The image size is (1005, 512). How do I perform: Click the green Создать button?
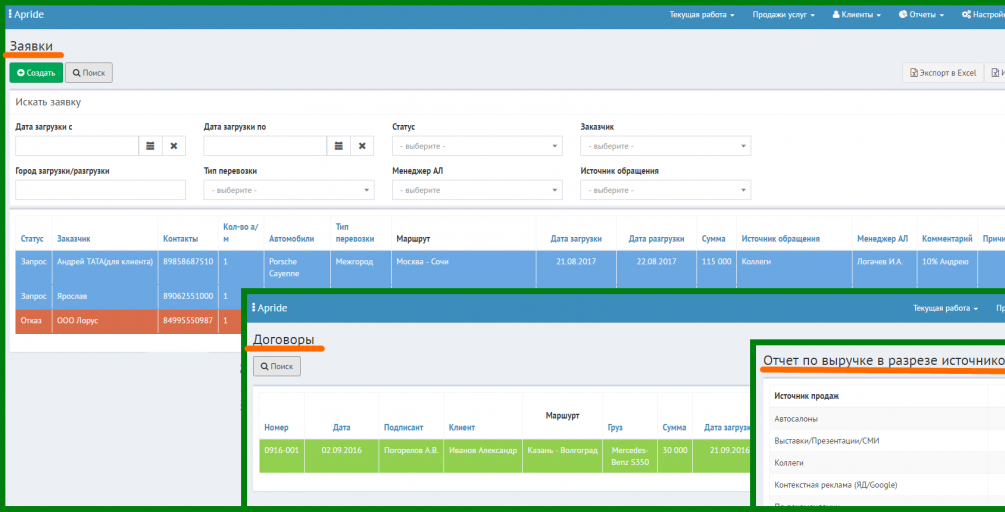(37, 73)
